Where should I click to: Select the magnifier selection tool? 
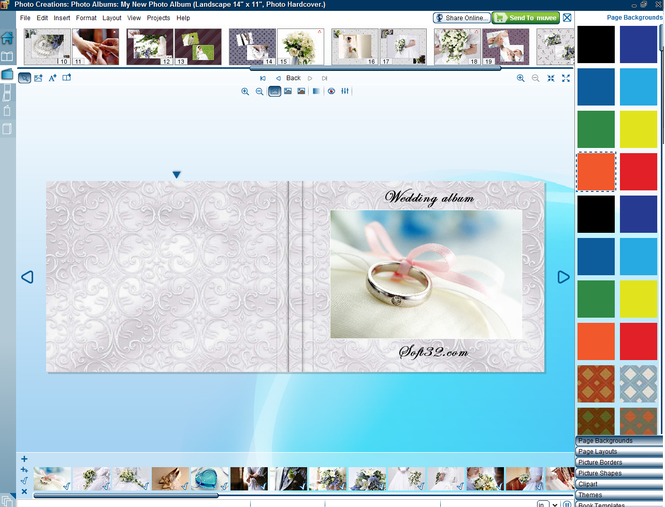(x=25, y=78)
